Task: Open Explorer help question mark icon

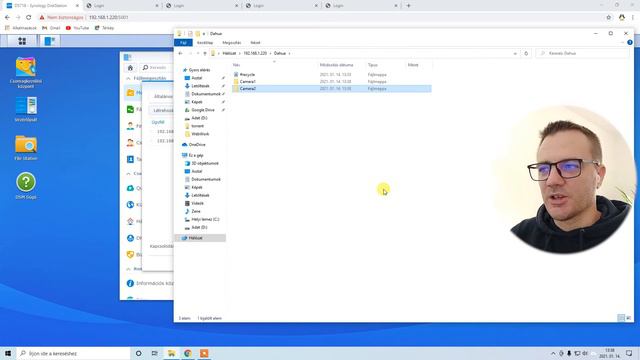Action: tap(630, 42)
